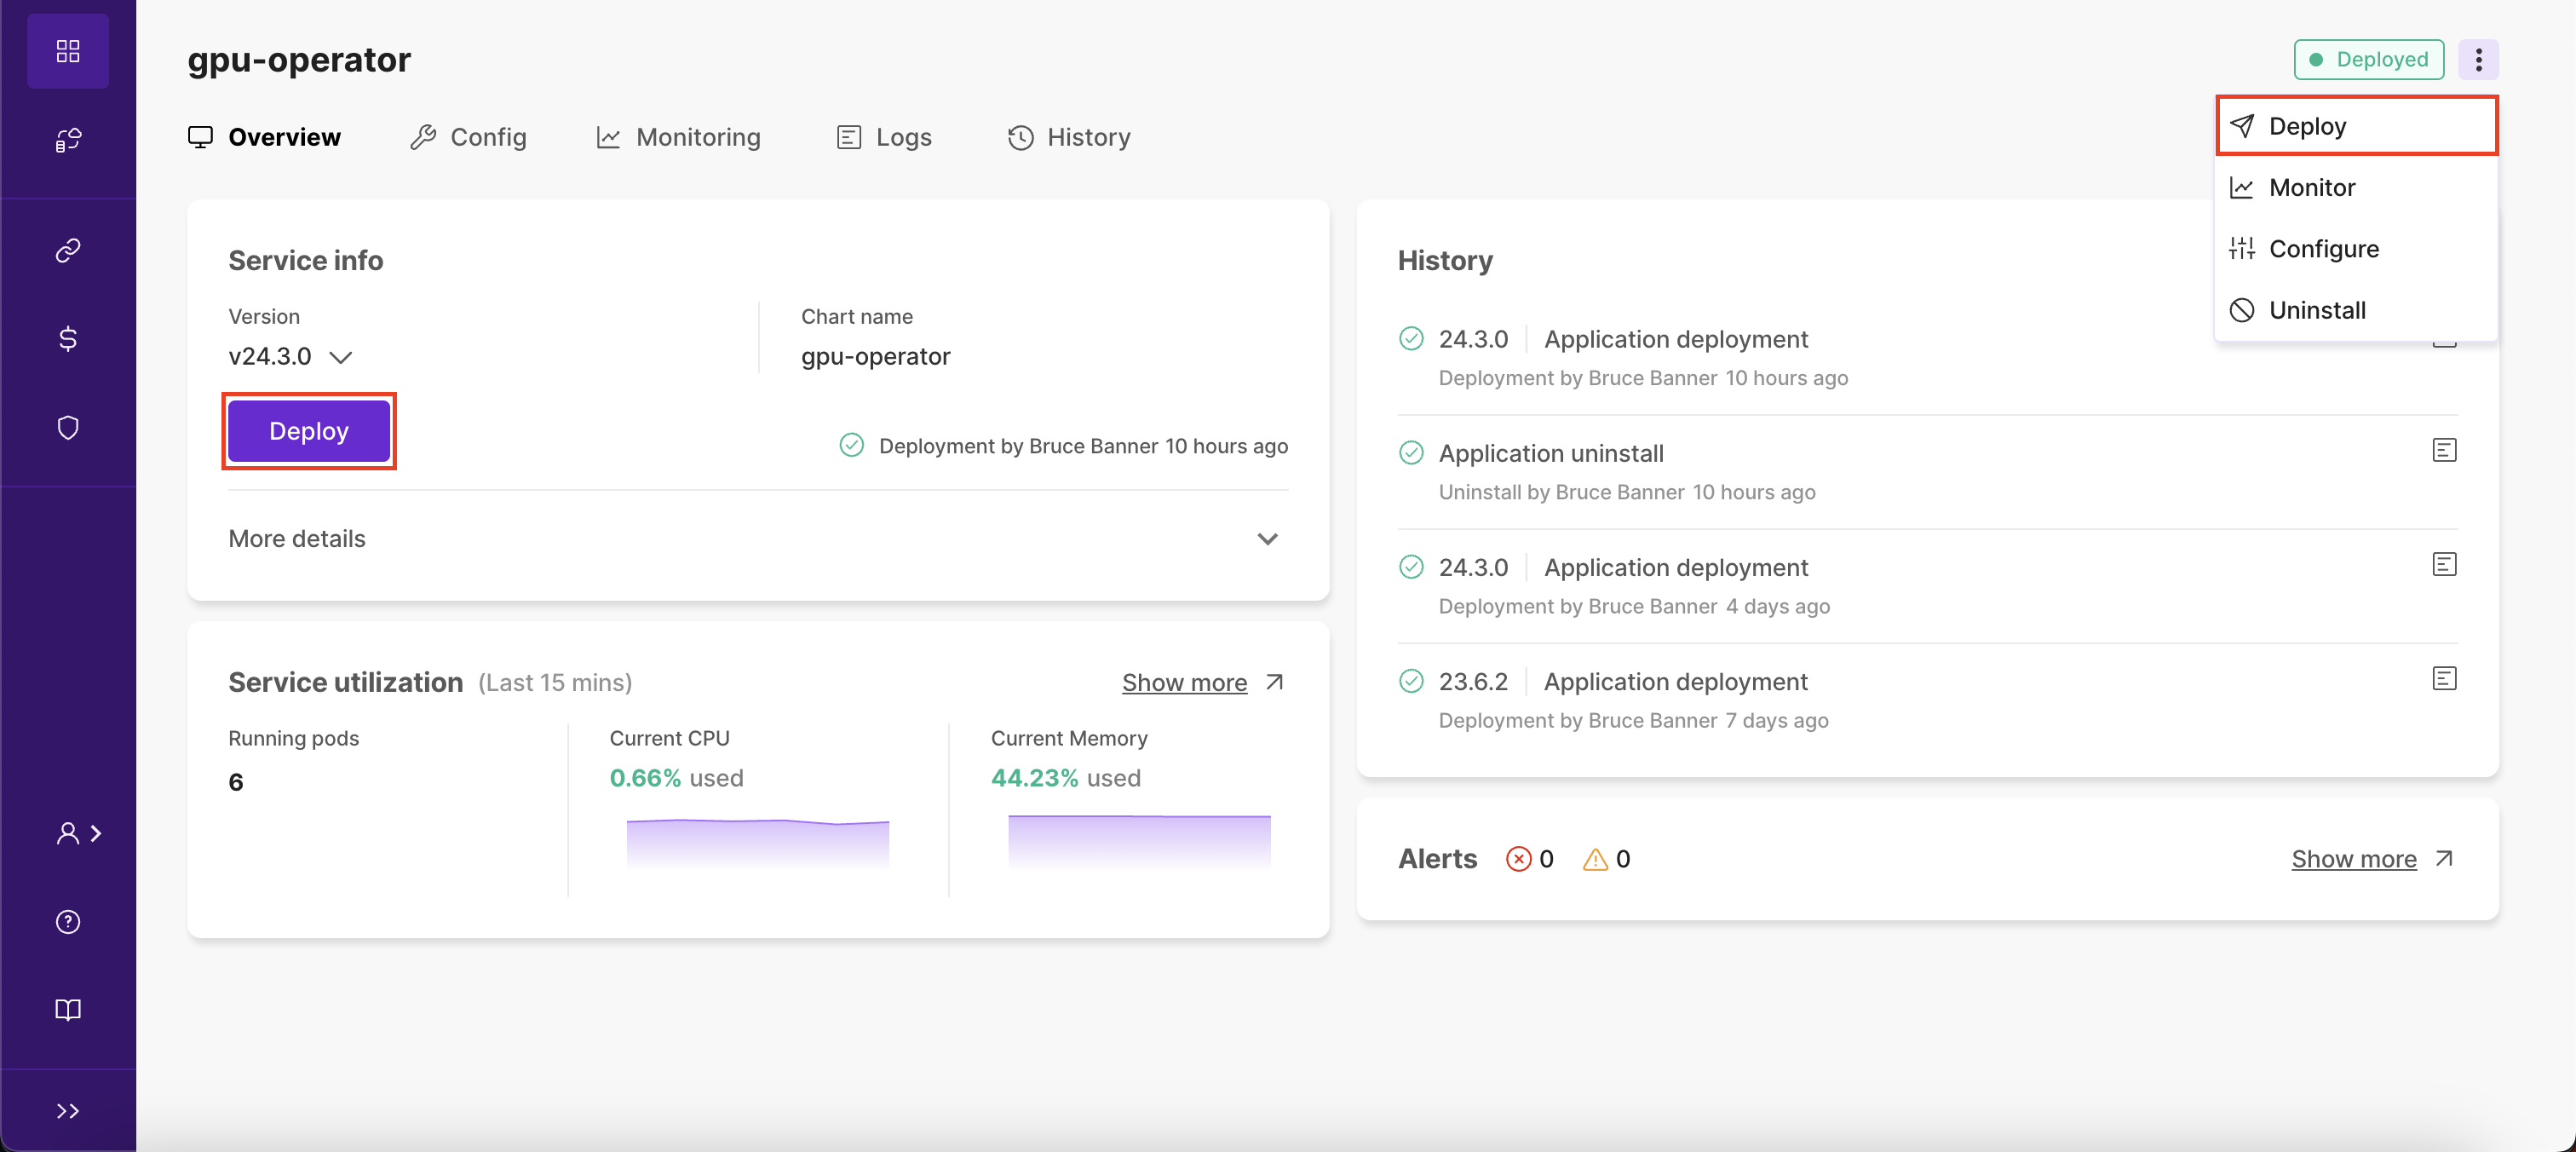This screenshot has height=1152, width=2576.
Task: Click Show more in Alerts card
Action: coord(2354,859)
